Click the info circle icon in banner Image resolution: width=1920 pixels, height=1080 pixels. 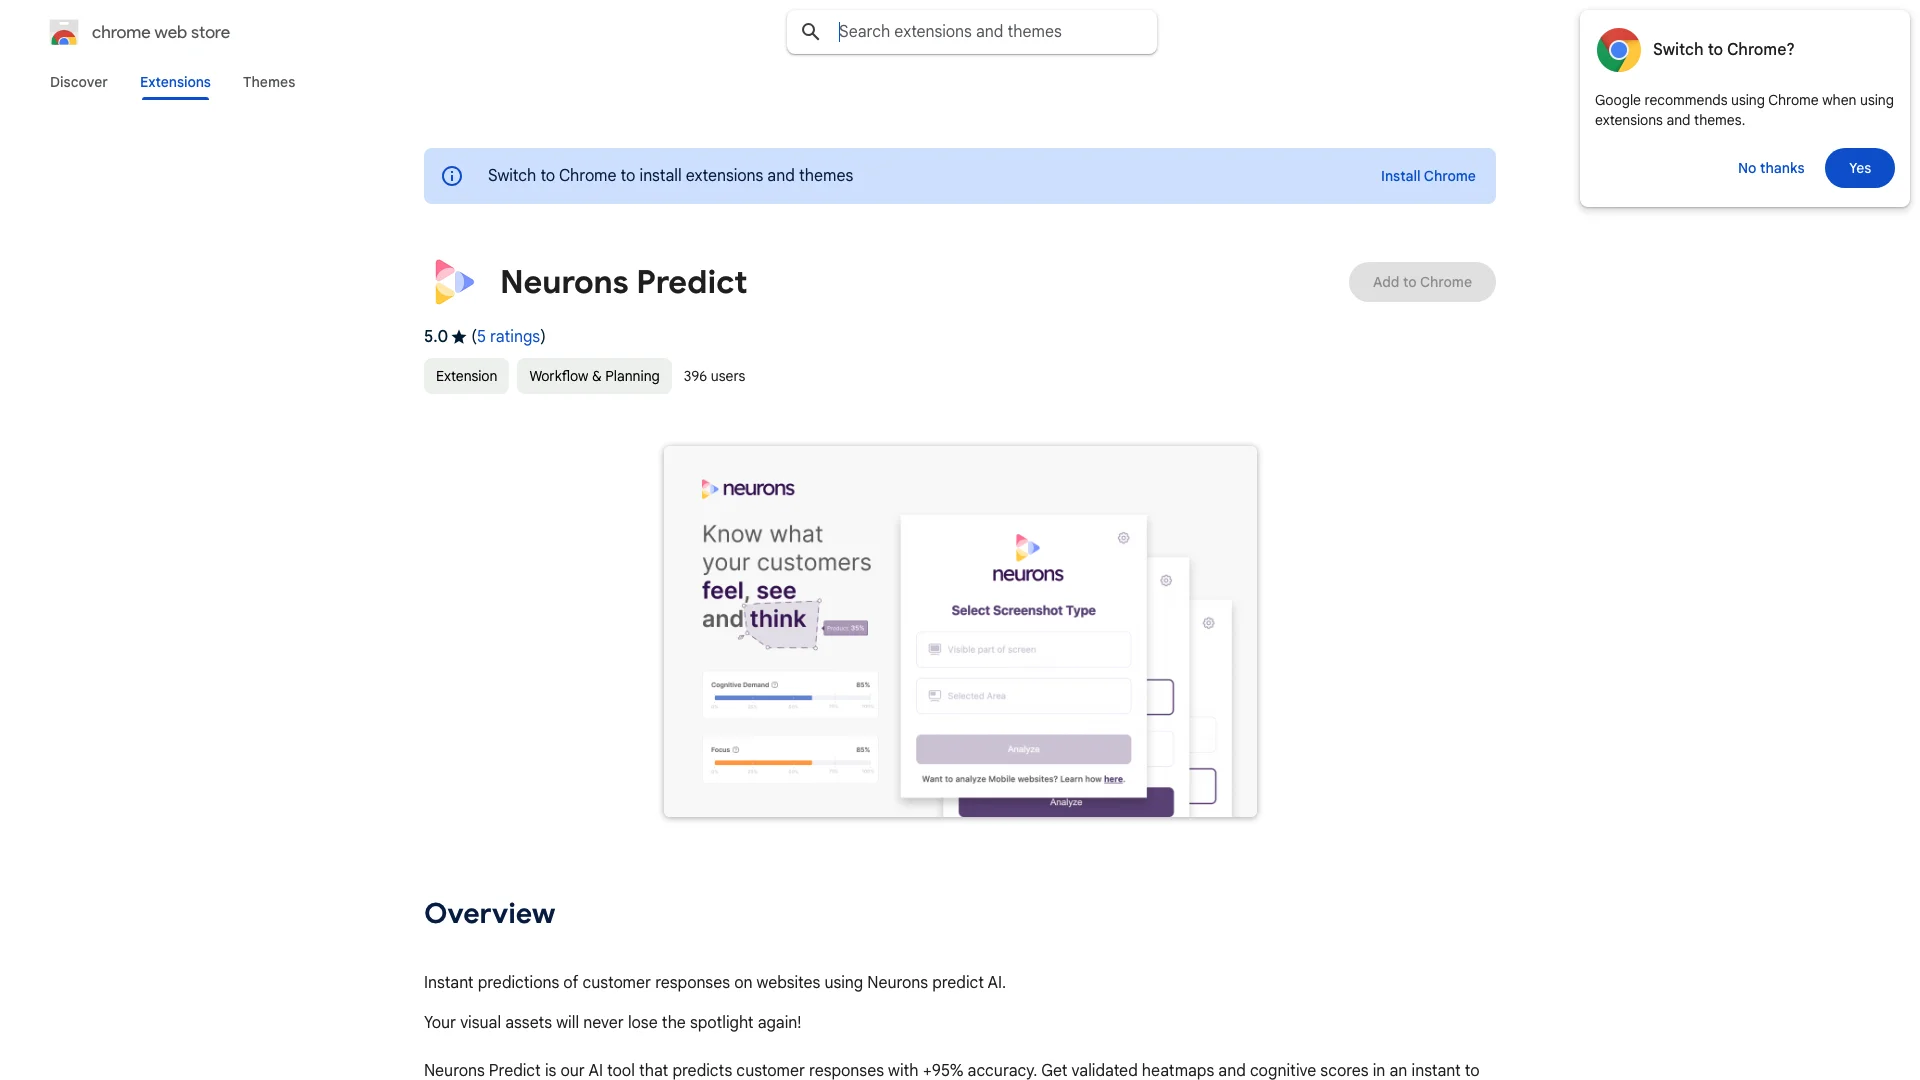tap(452, 175)
